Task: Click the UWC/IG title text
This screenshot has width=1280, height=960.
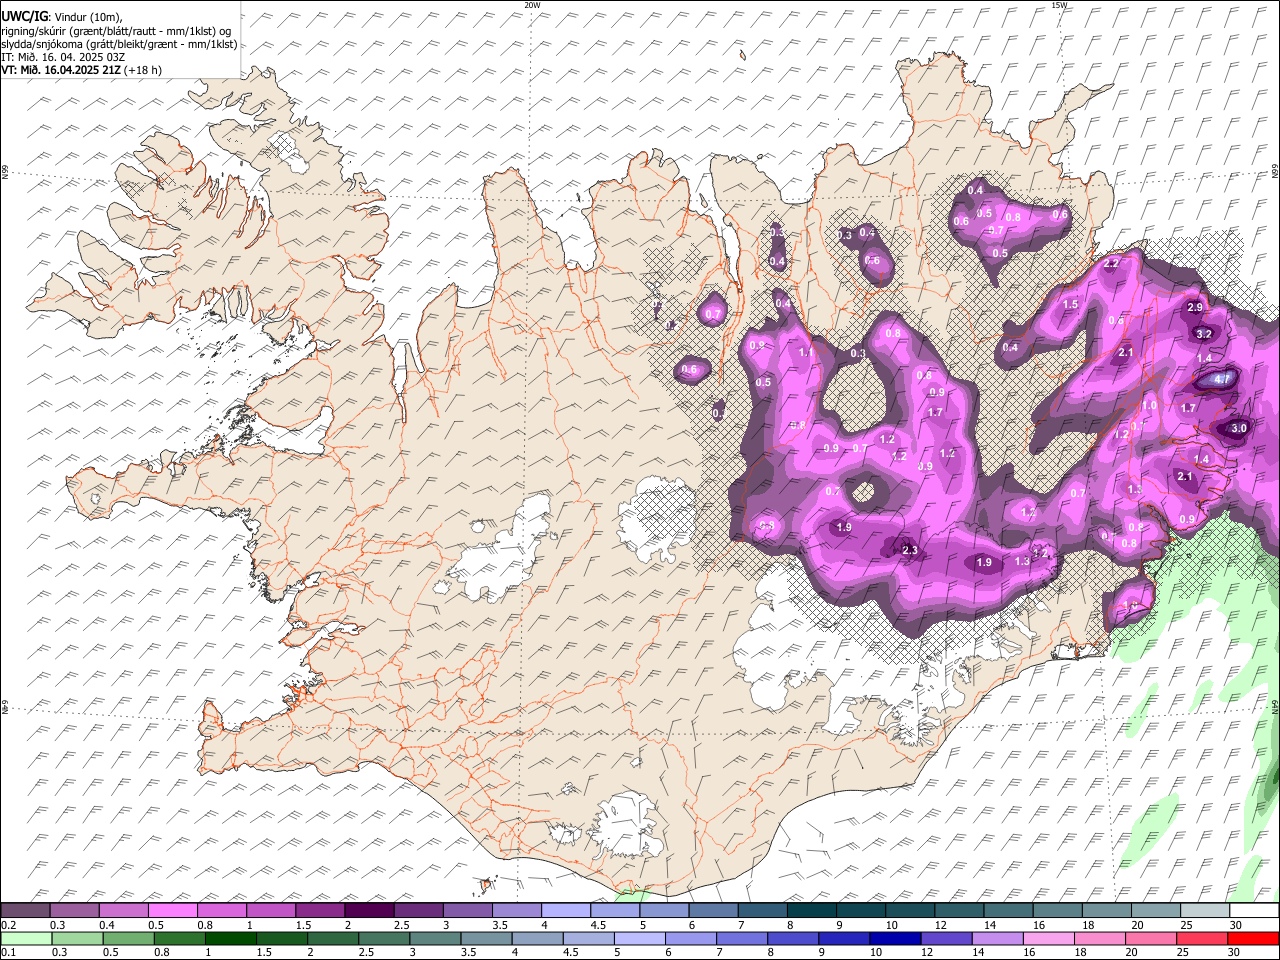Action: click(x=24, y=16)
